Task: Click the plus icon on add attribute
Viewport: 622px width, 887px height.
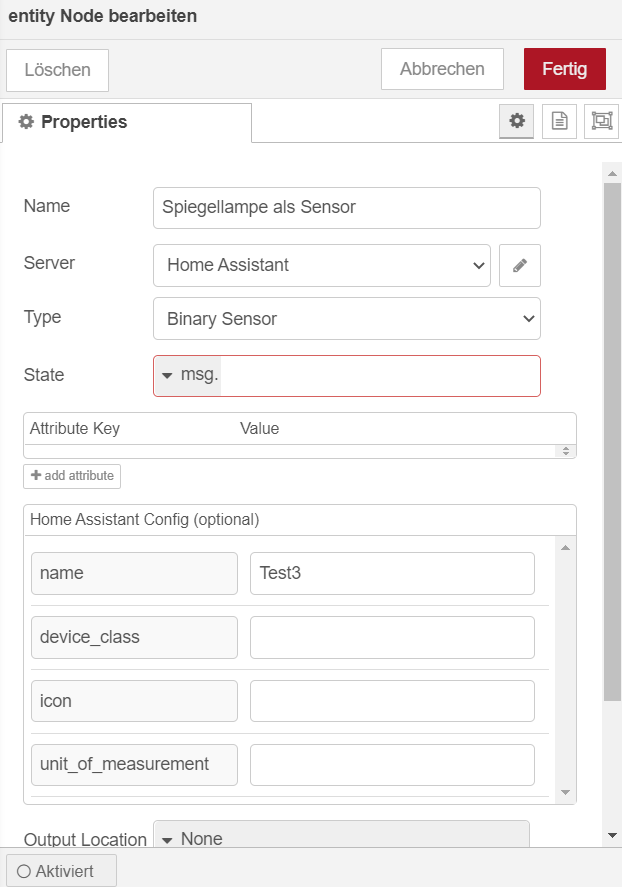Action: [x=36, y=475]
